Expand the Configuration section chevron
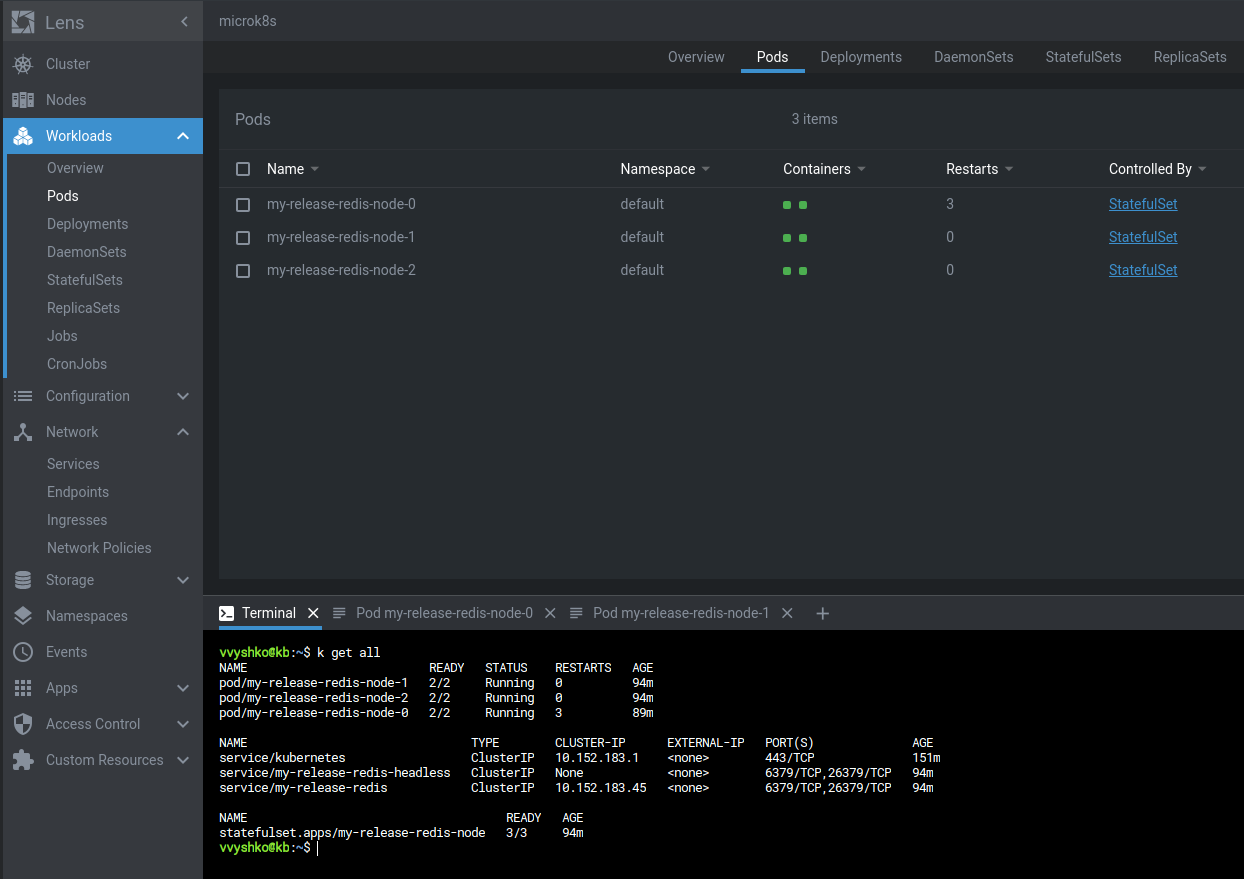This screenshot has width=1244, height=879. (183, 396)
